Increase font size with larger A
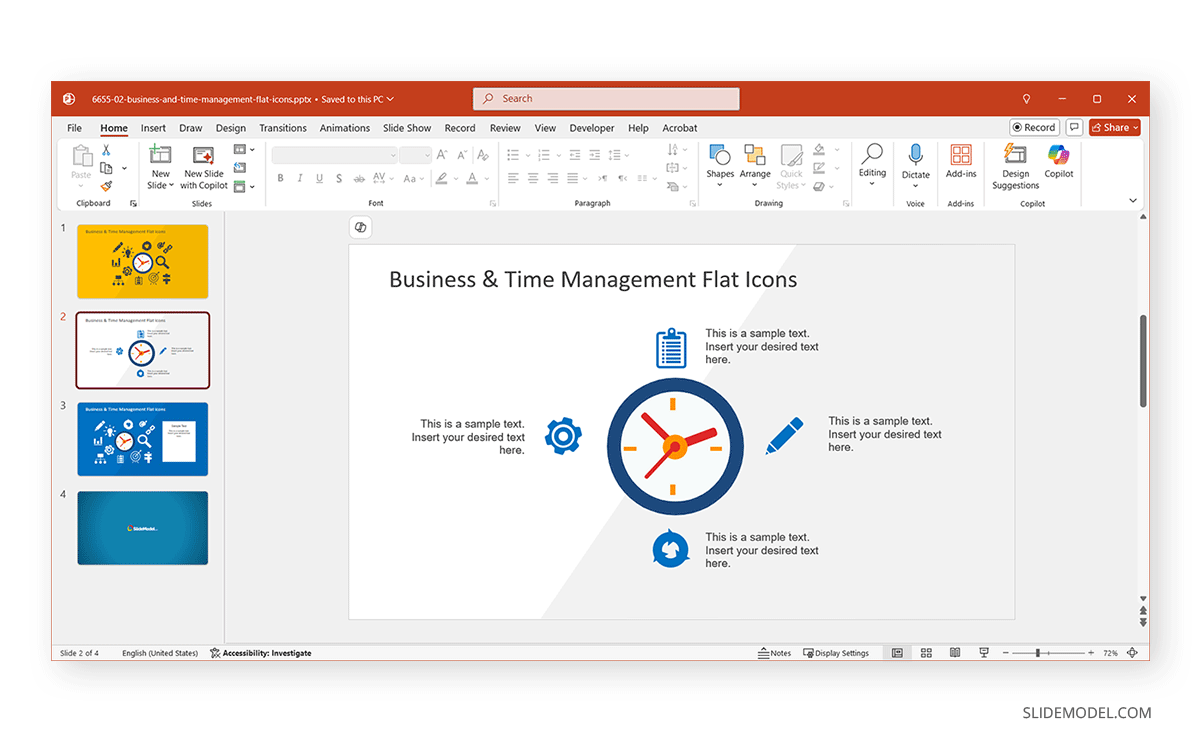The image size is (1200, 743). click(442, 155)
